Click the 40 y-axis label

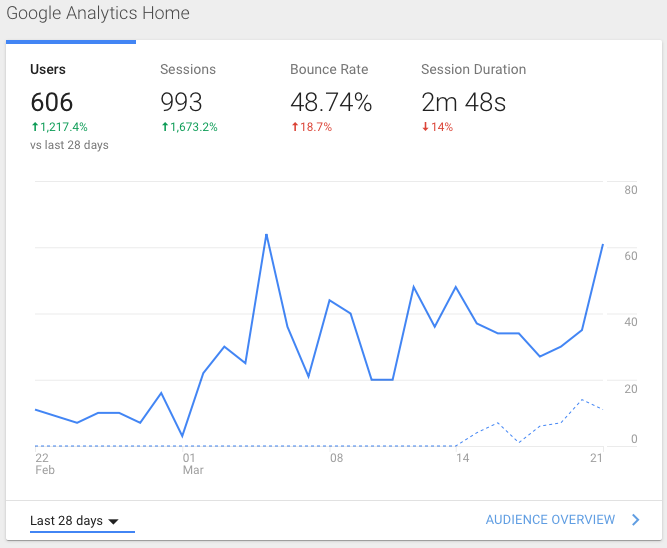click(630, 322)
